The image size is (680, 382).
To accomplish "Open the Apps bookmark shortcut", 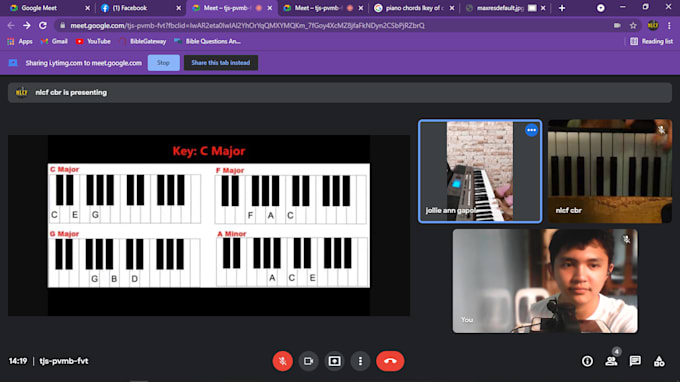I will [x=20, y=41].
